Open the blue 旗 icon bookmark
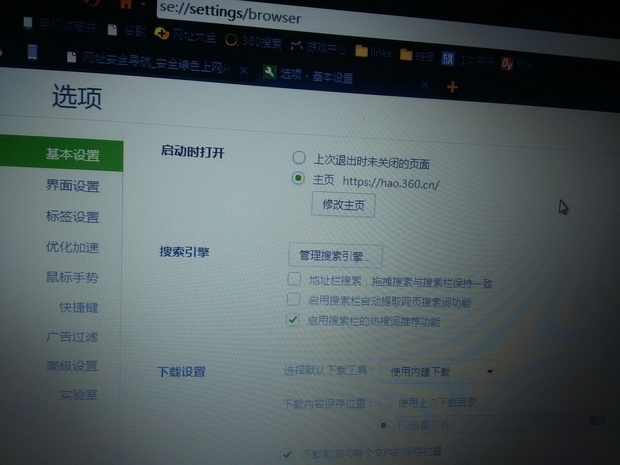Viewport: 620px width, 465px height. click(x=448, y=58)
